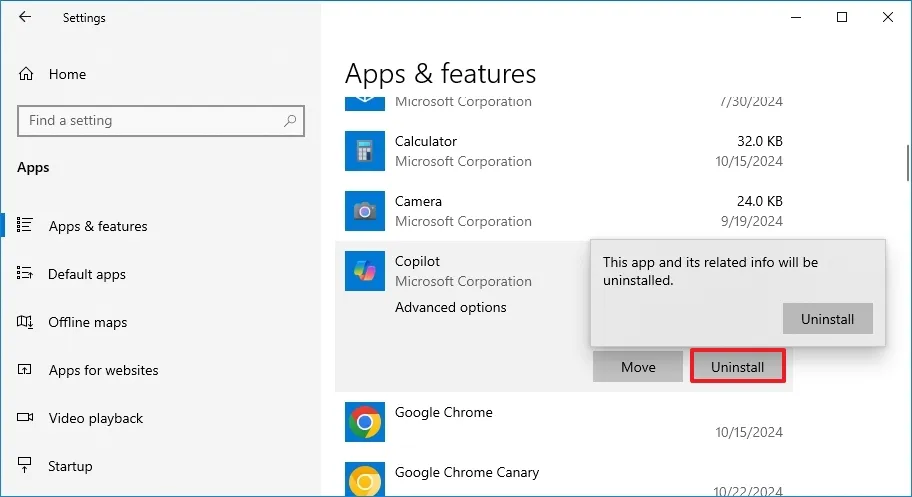
Task: Close the Settings window
Action: pyautogui.click(x=888, y=17)
